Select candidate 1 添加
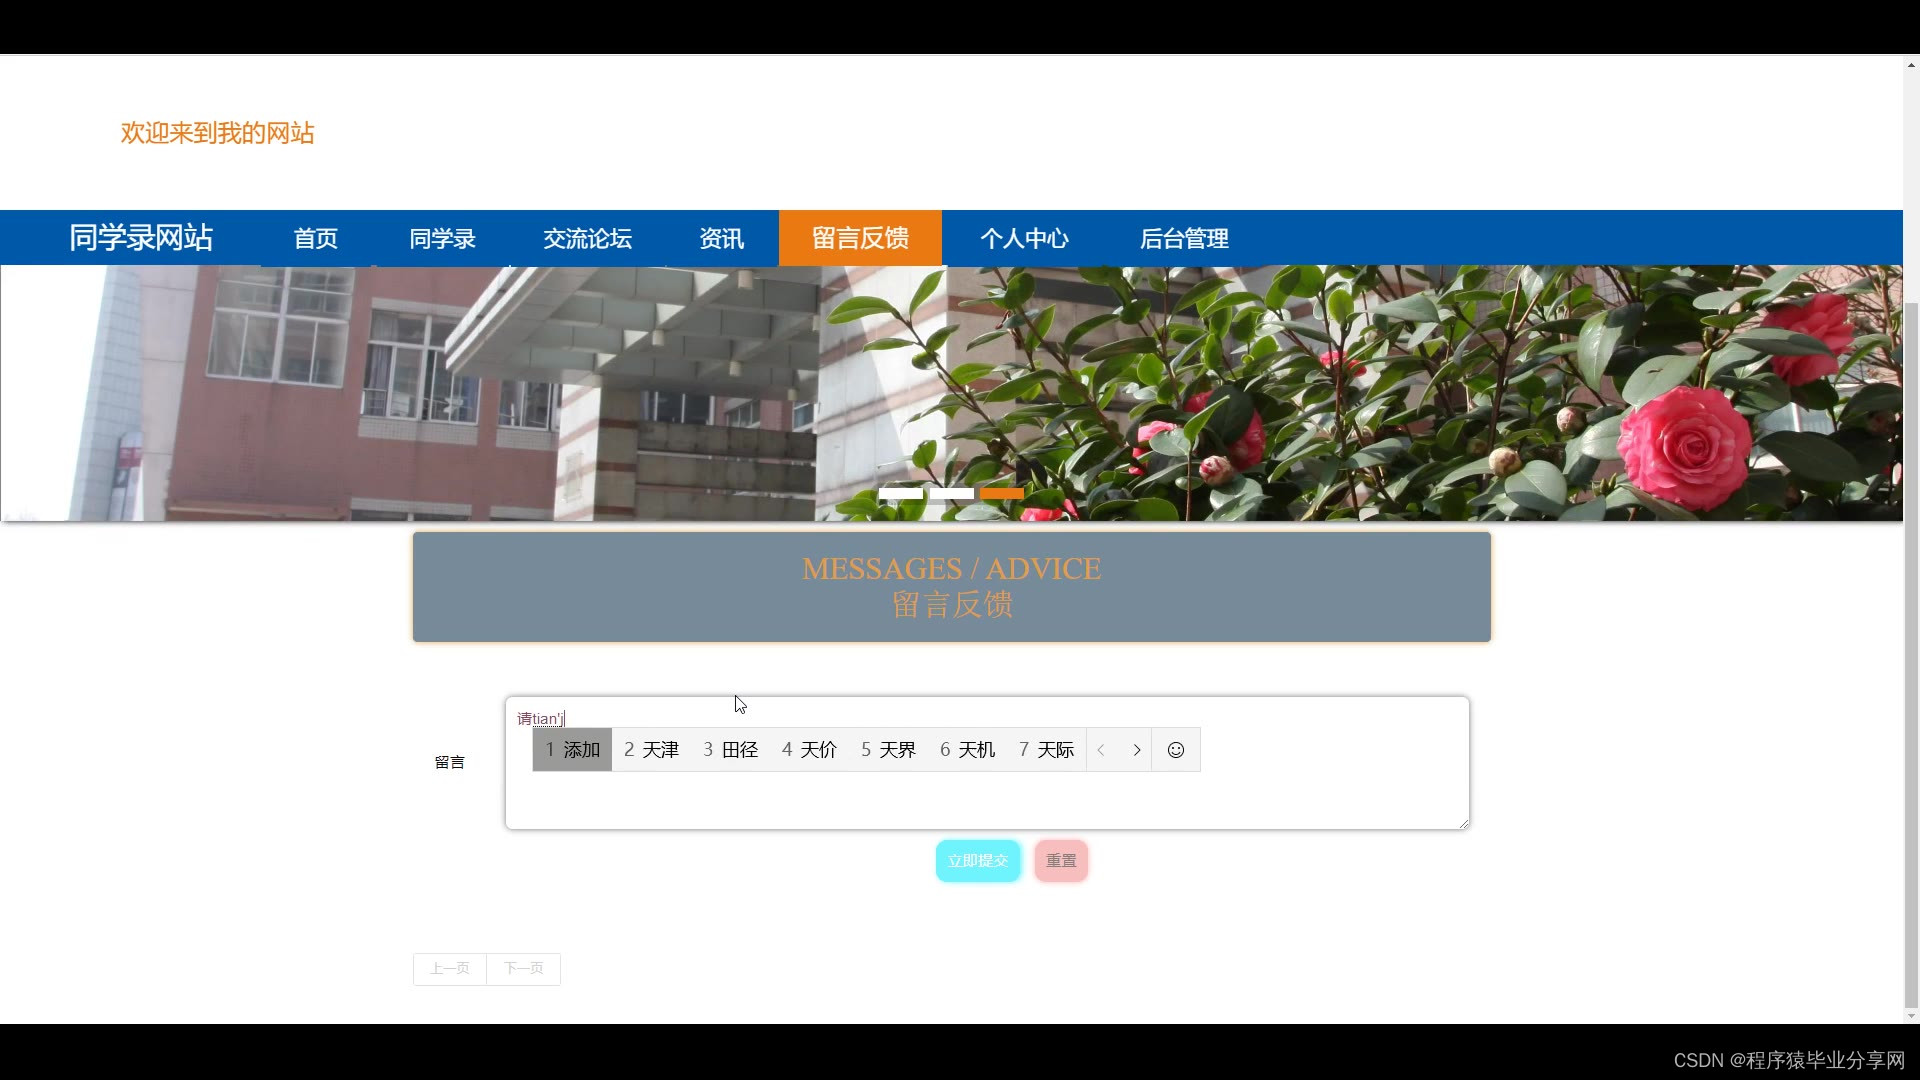This screenshot has height=1080, width=1920. coord(572,750)
